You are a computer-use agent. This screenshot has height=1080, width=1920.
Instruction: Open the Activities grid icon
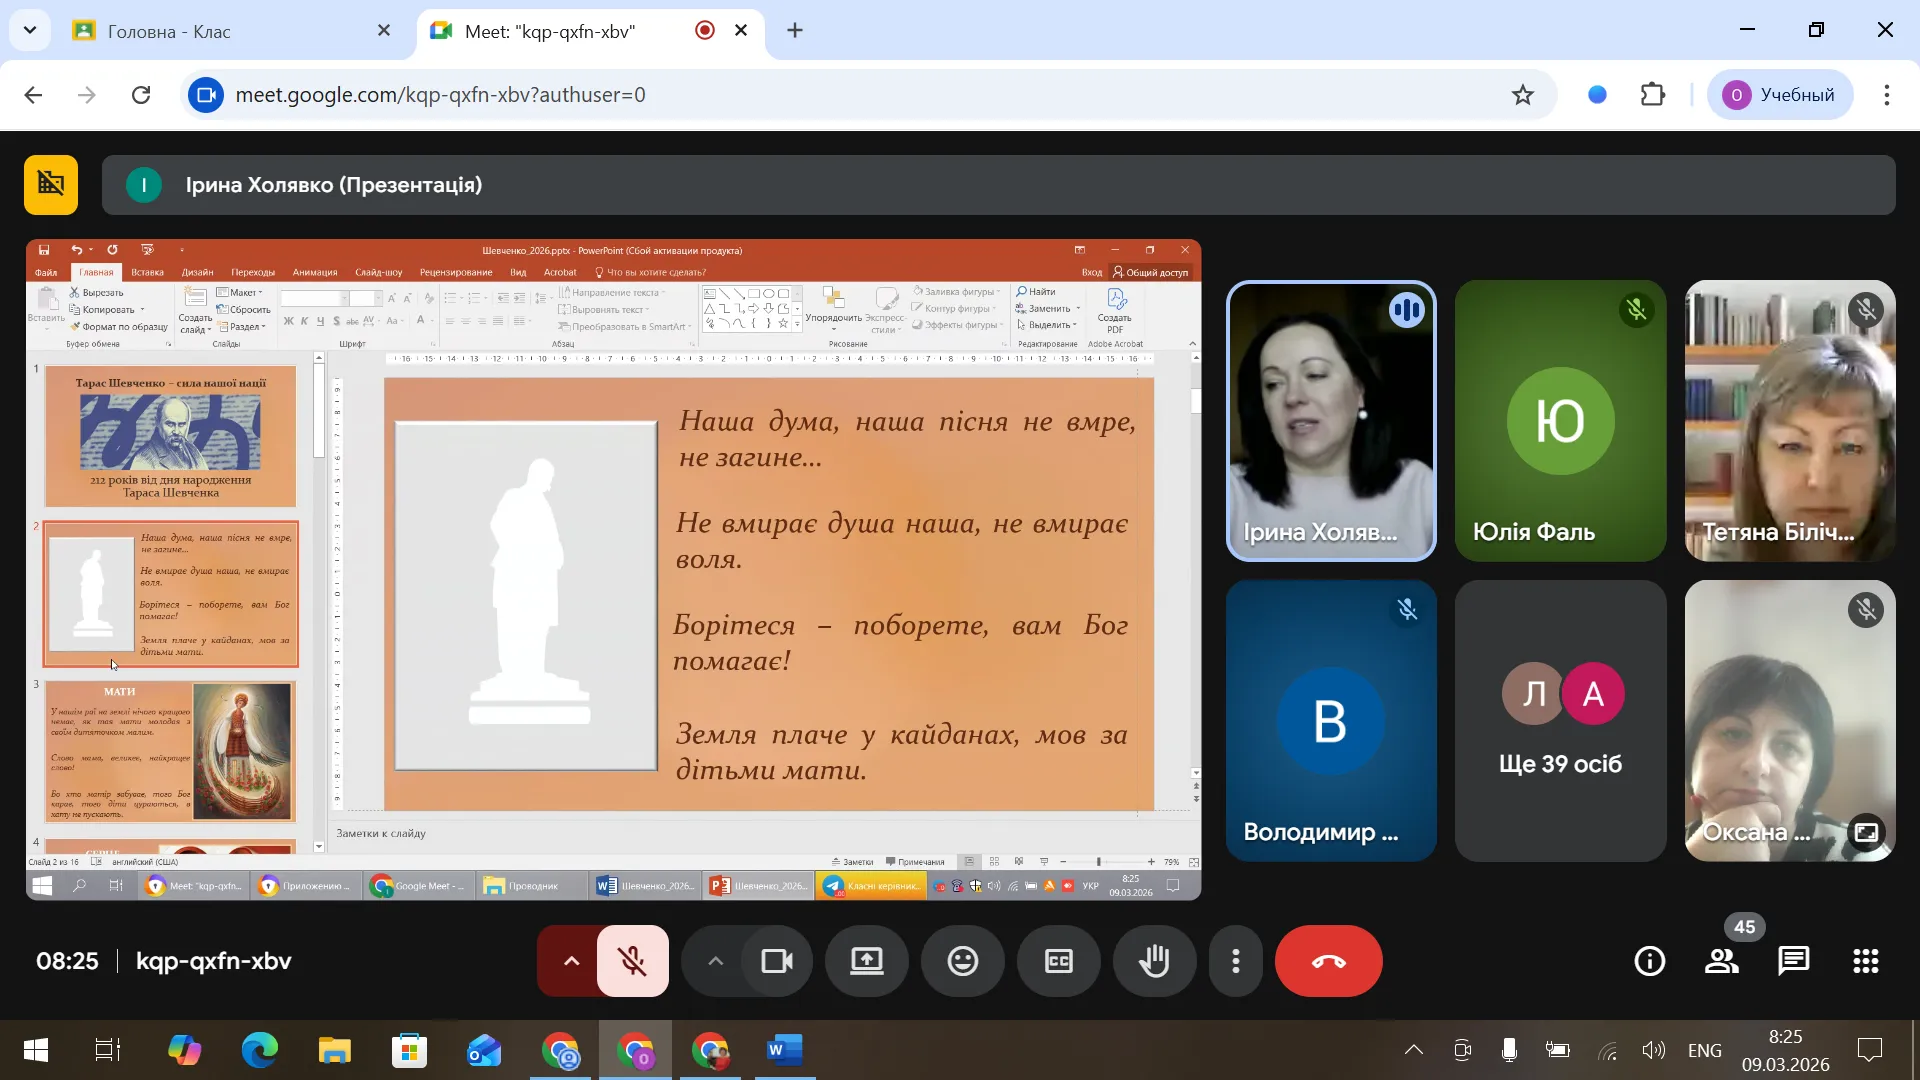click(1865, 961)
